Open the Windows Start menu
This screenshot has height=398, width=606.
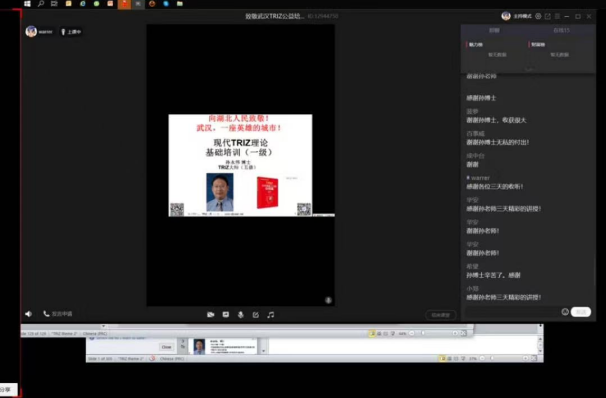(27, 3)
